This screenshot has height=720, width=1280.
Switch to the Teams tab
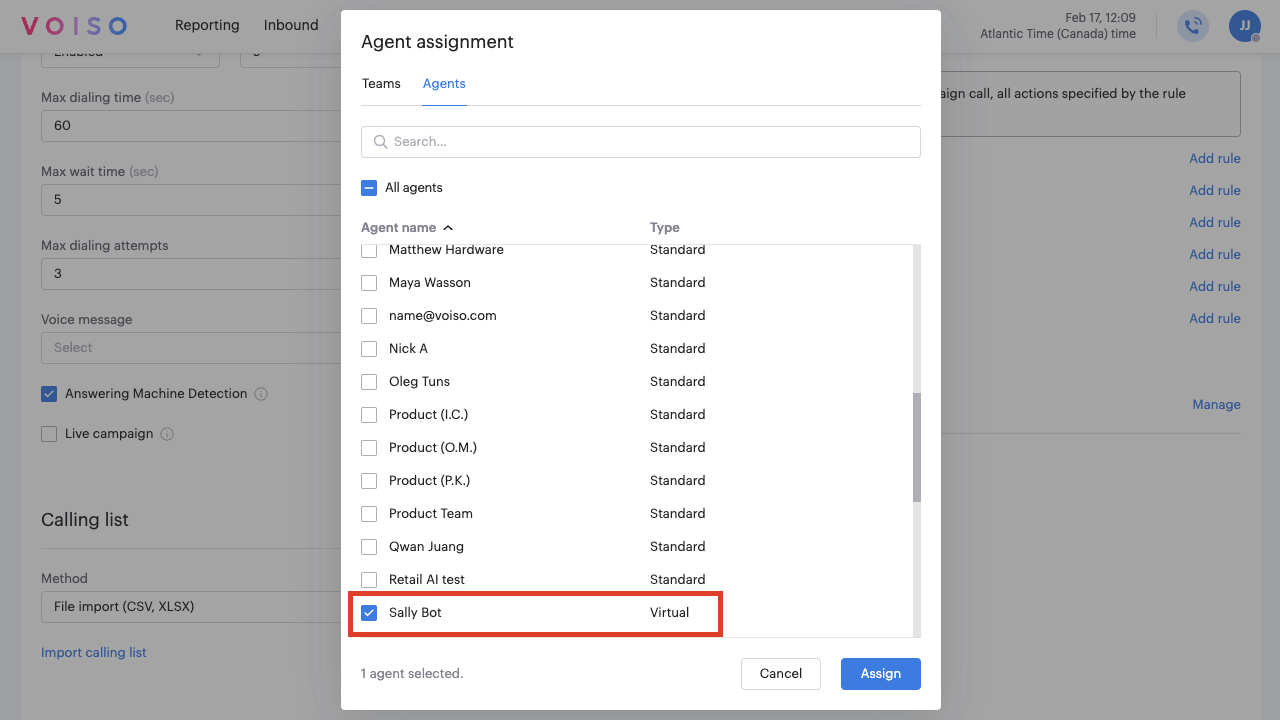(x=381, y=83)
